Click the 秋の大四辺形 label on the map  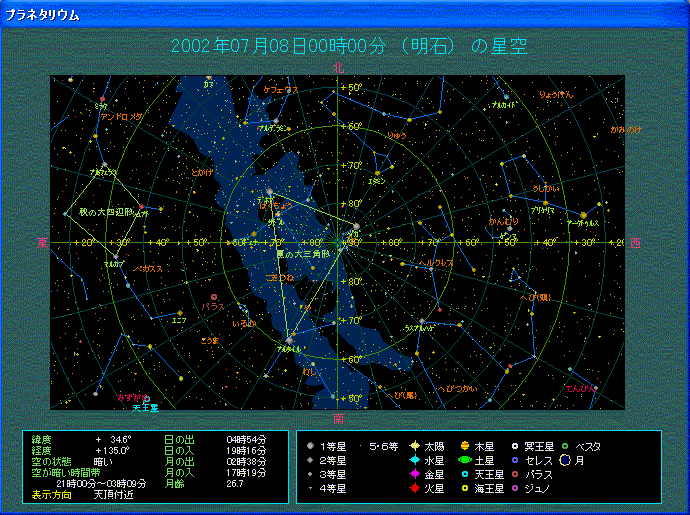pyautogui.click(x=105, y=212)
